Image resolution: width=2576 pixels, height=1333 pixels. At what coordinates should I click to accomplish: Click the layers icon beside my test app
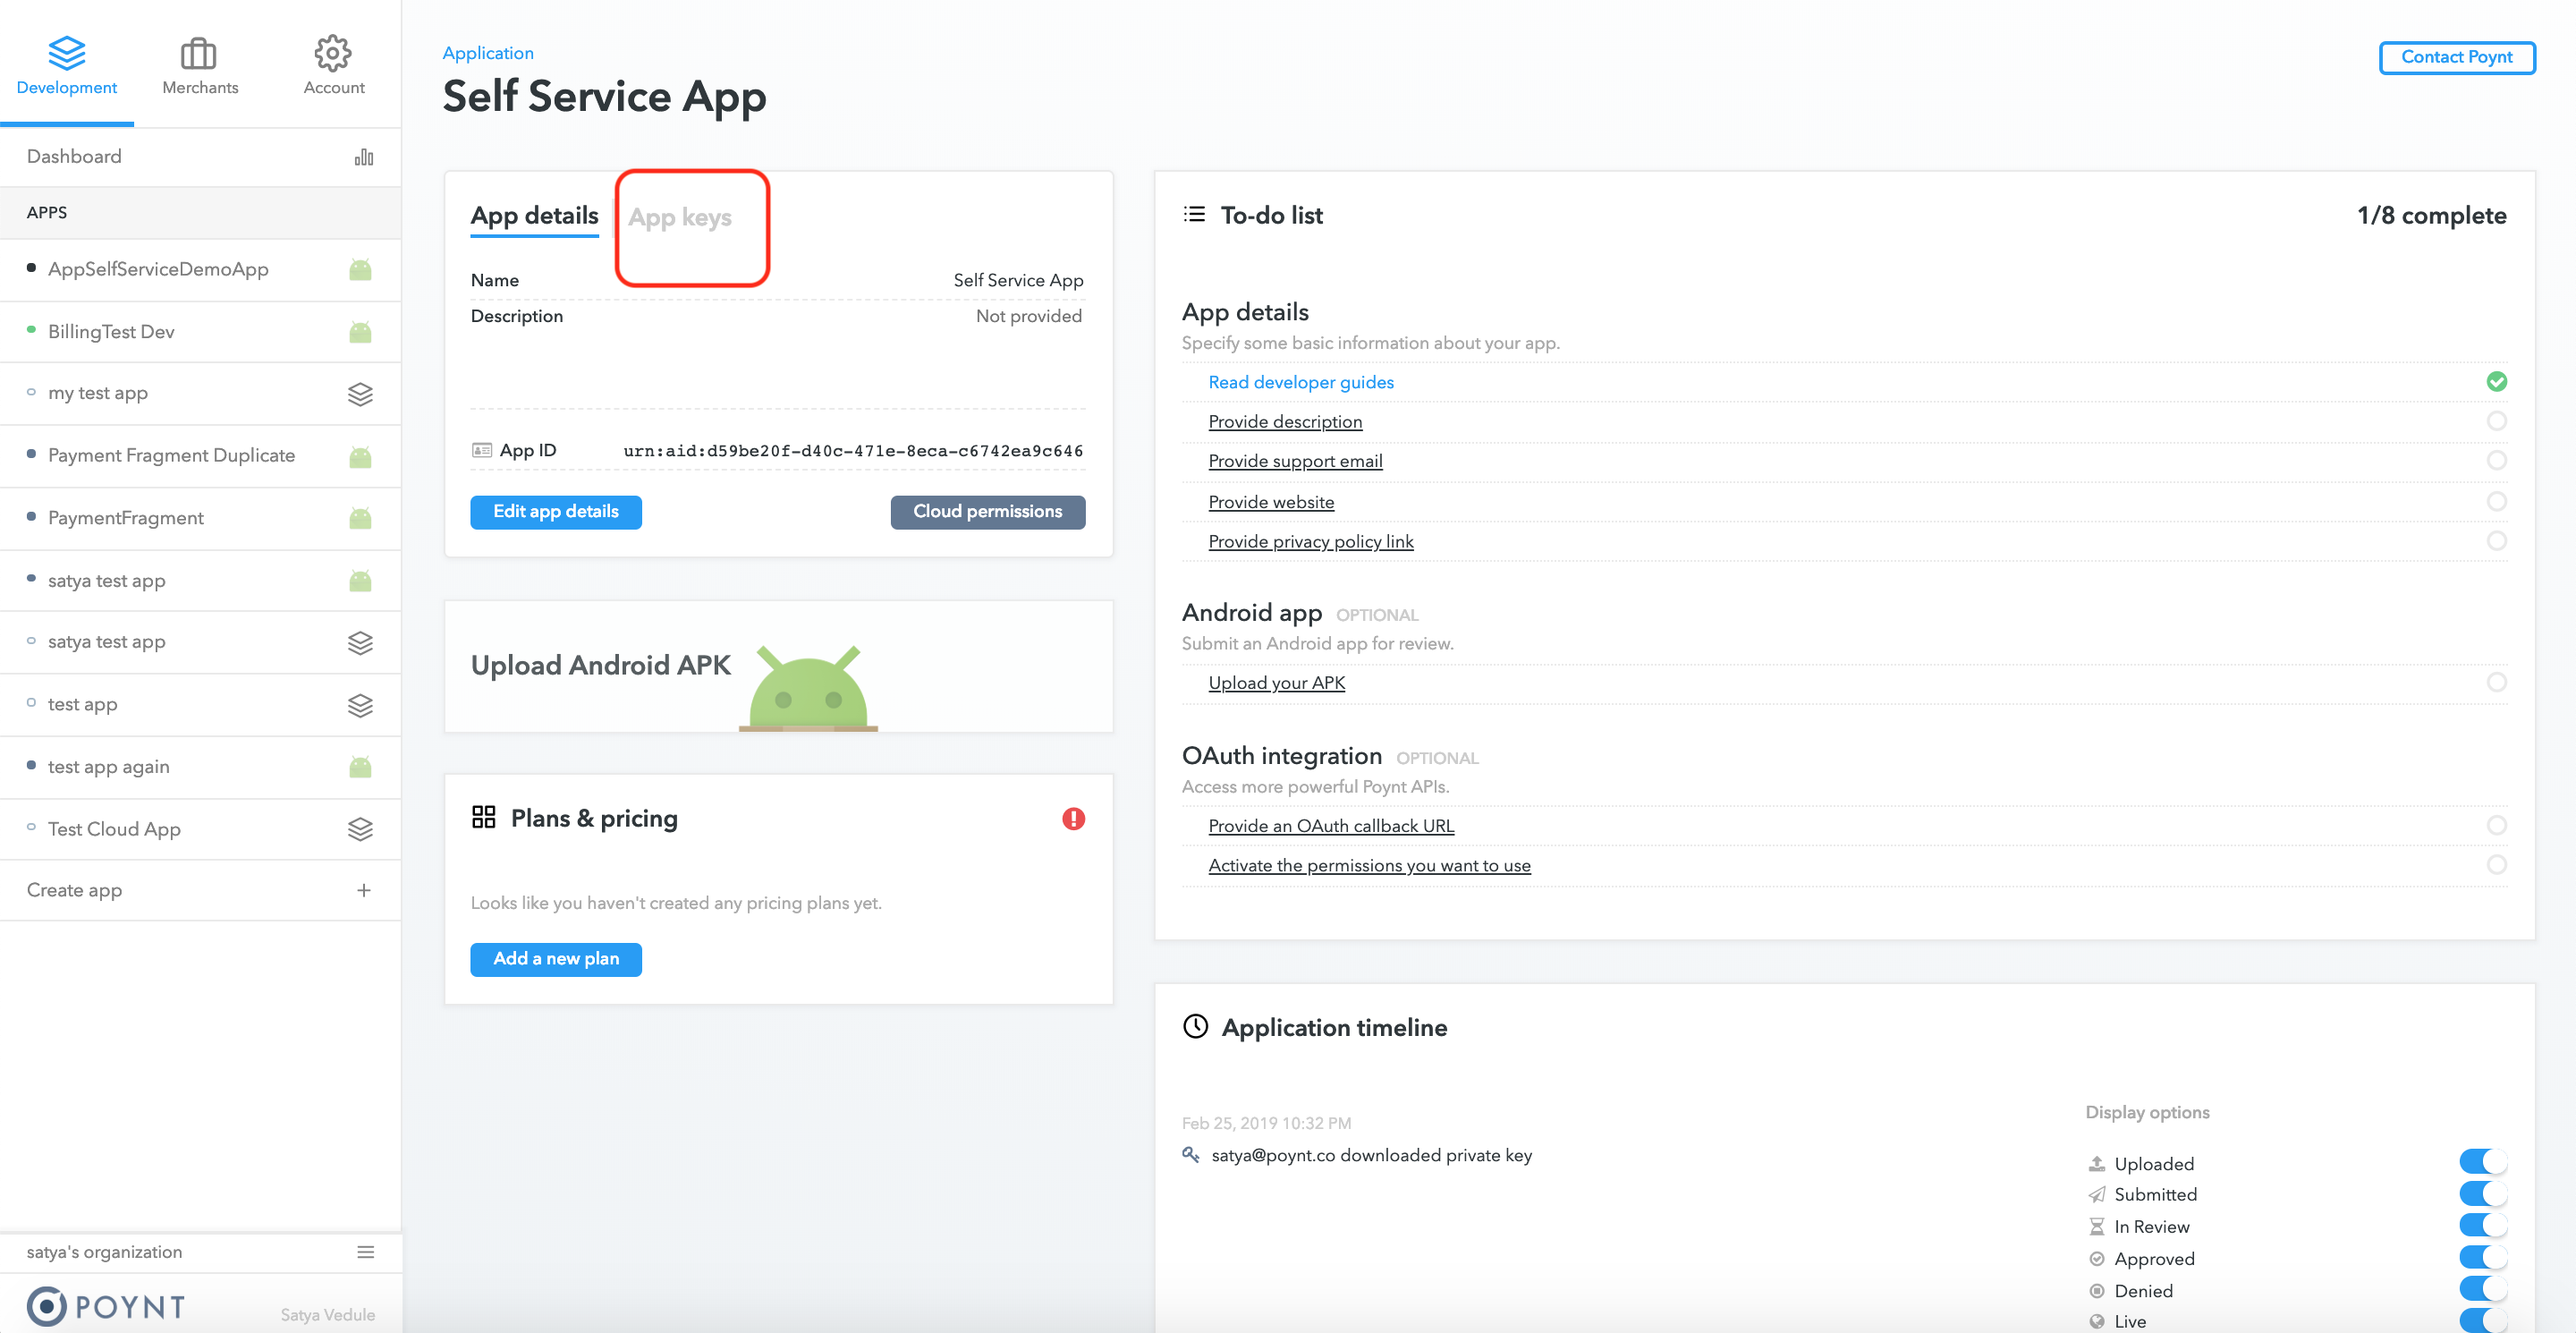tap(360, 394)
